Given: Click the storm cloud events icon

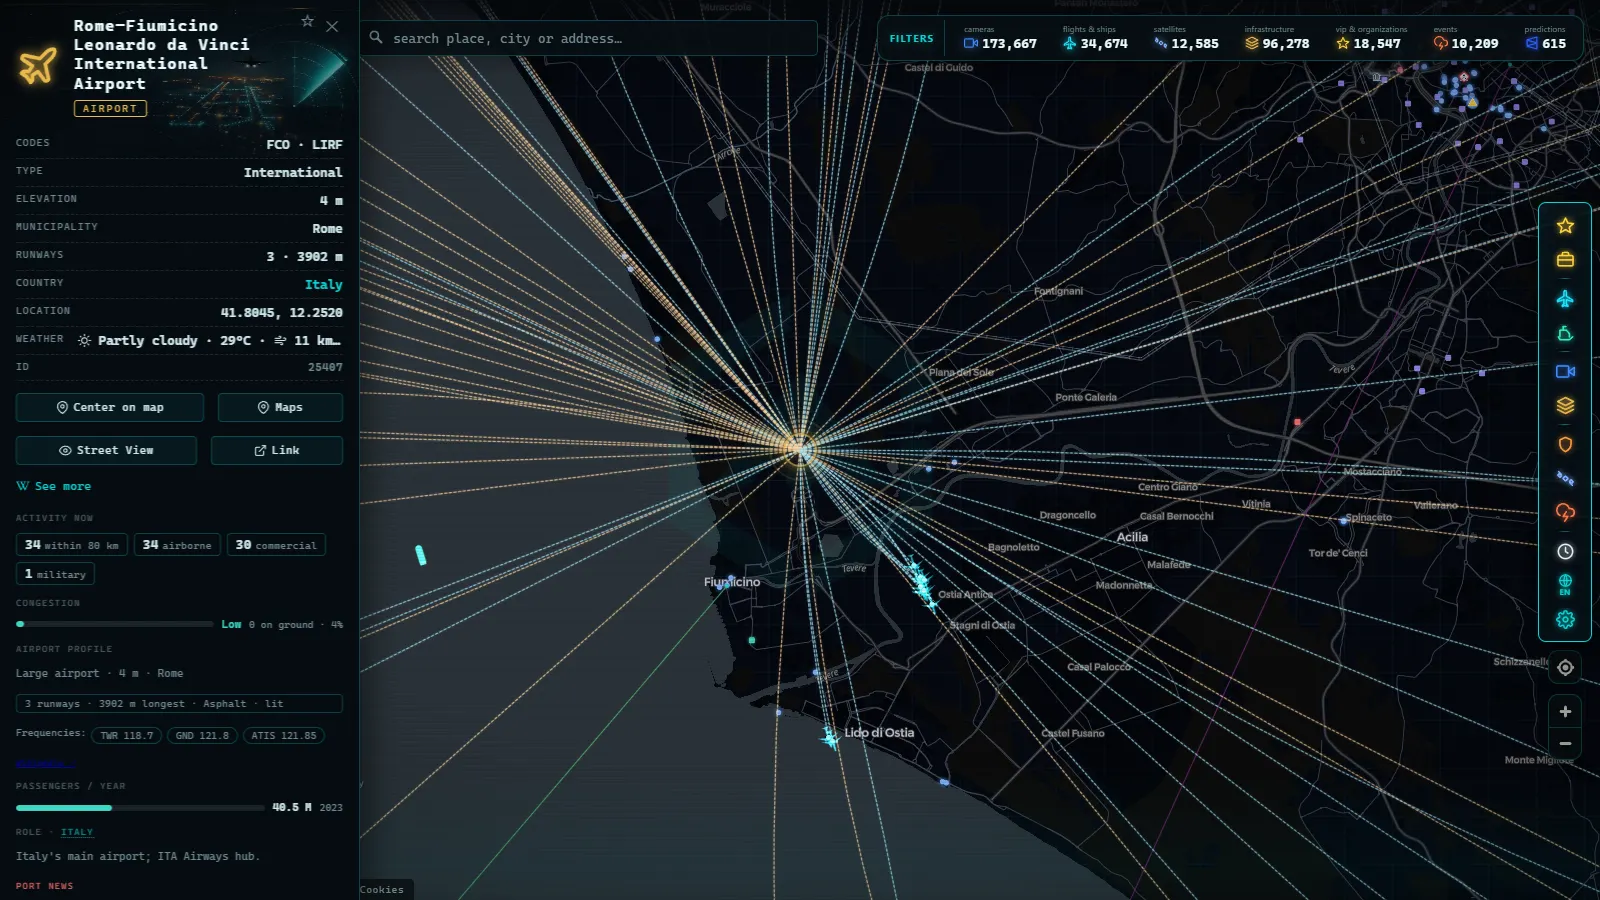Looking at the screenshot, I should click(1565, 512).
